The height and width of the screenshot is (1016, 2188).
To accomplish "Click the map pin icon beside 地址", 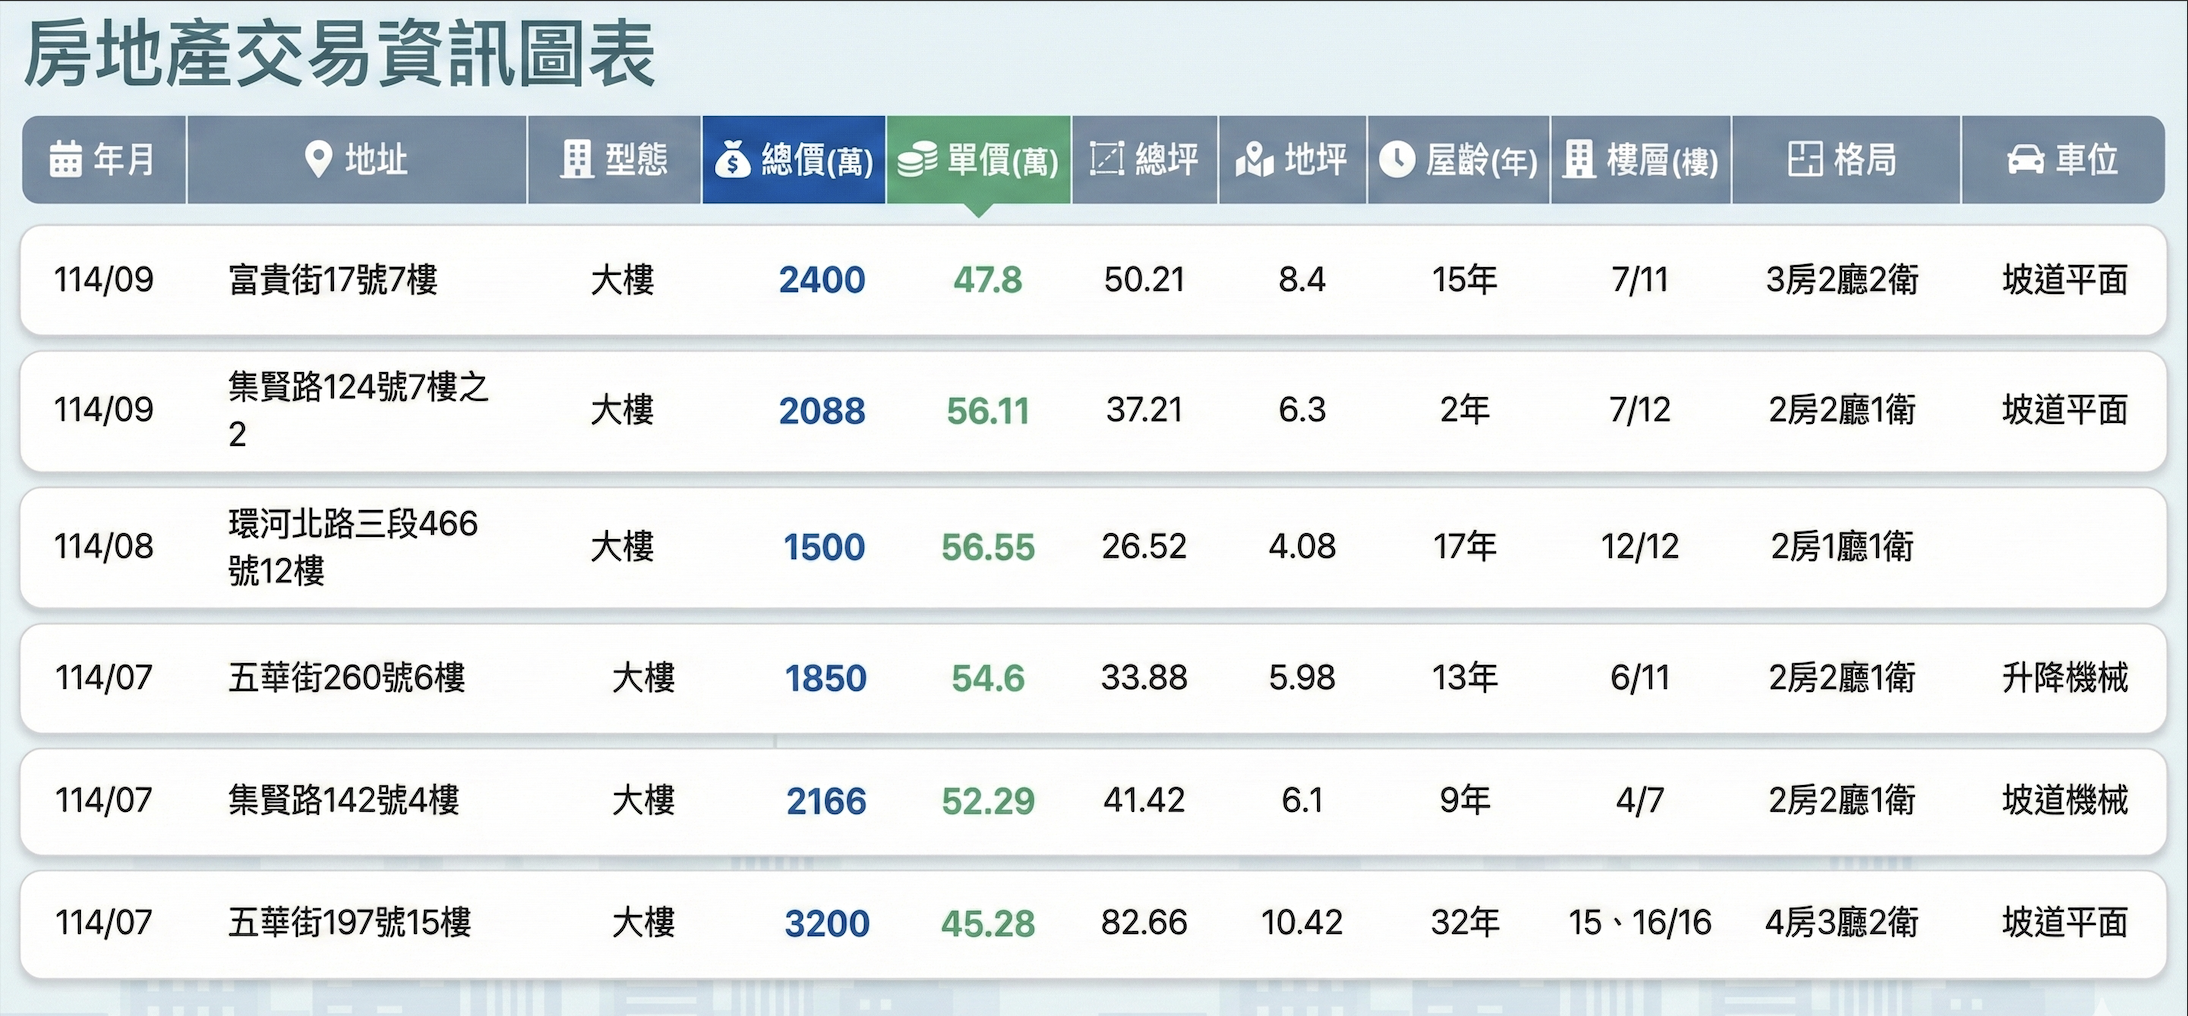I will (318, 159).
